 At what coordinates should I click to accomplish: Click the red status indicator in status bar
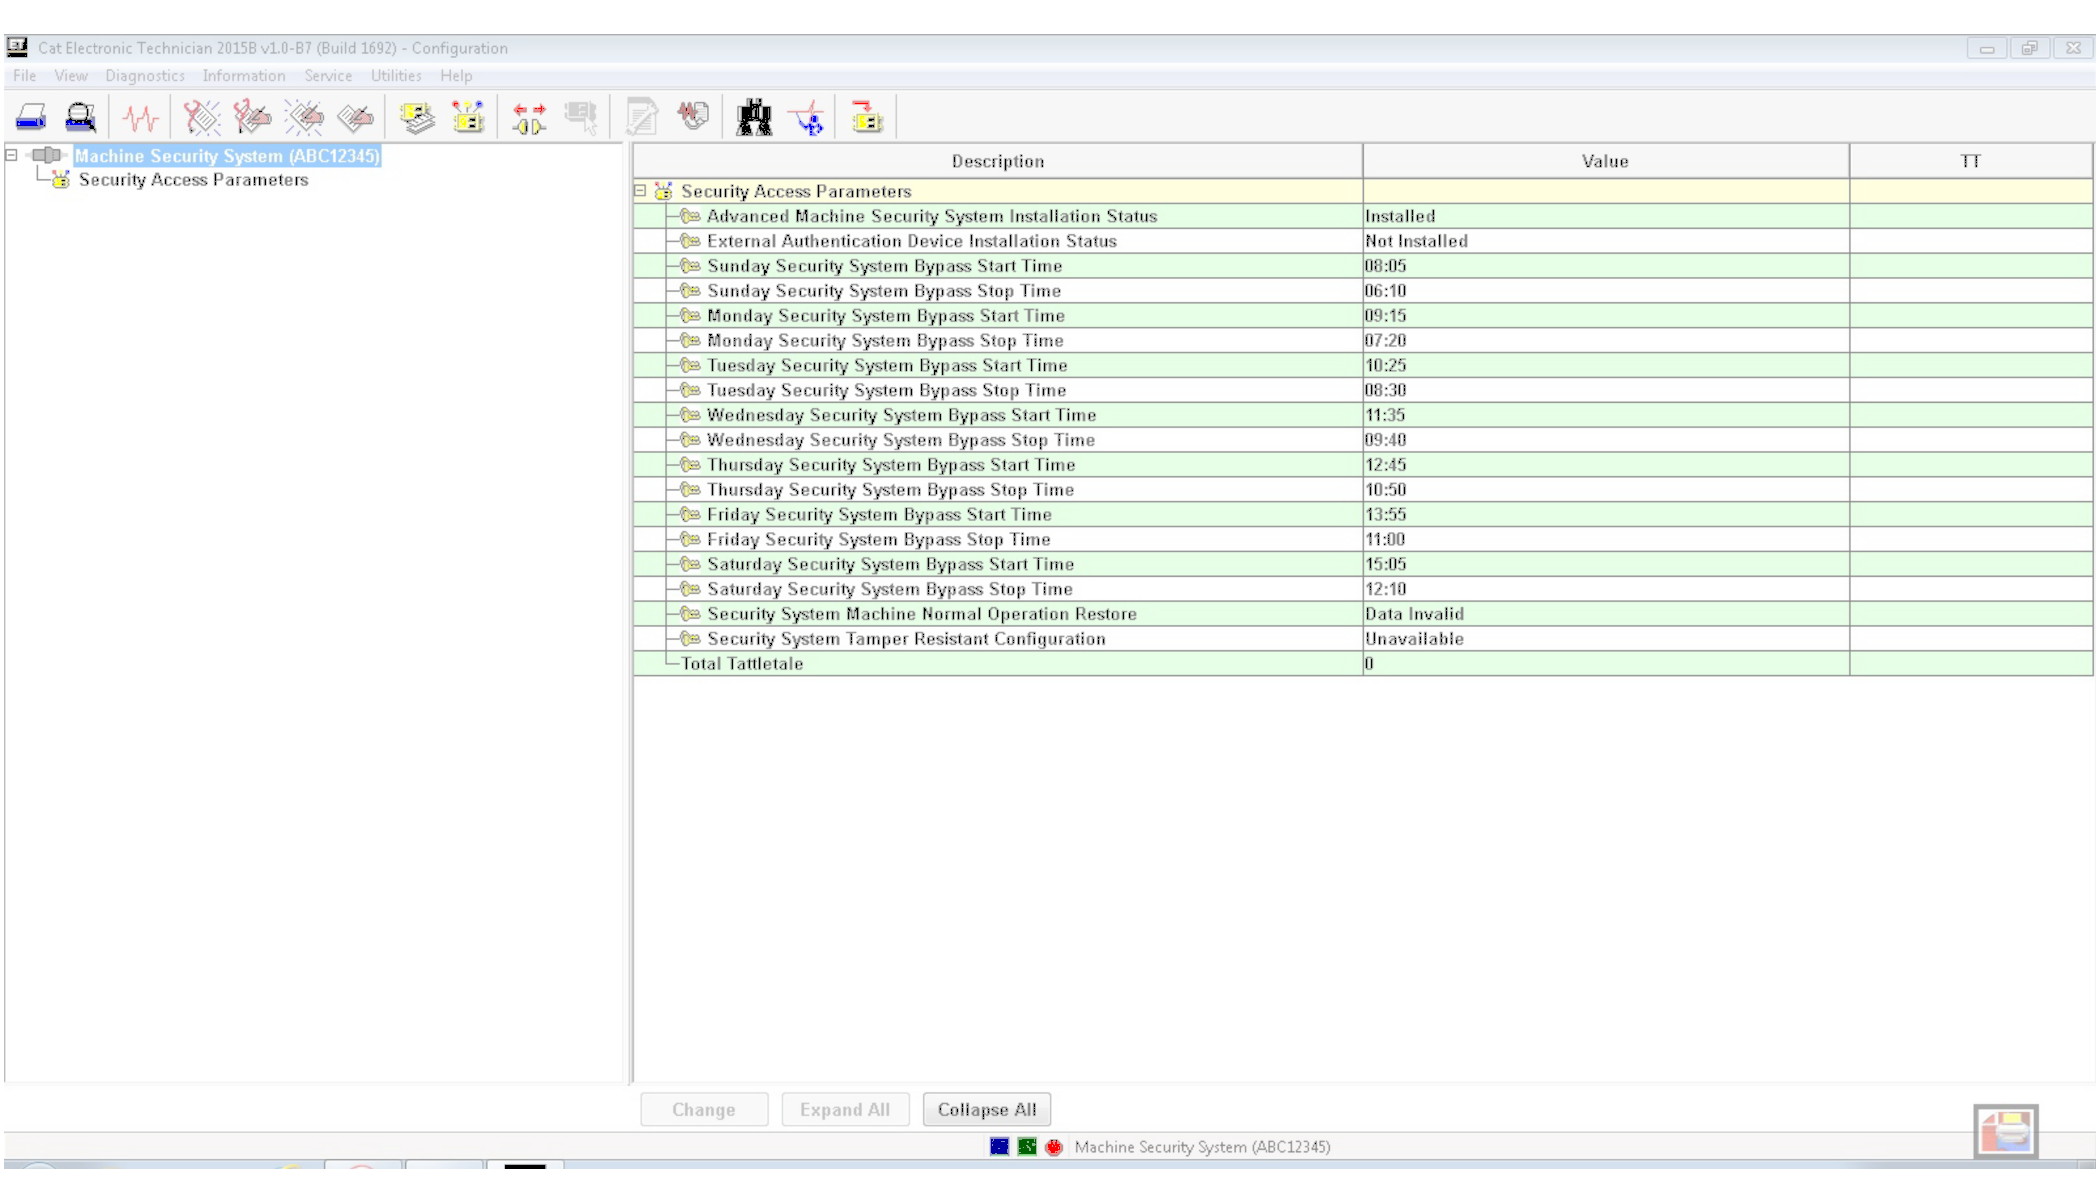(1054, 1147)
